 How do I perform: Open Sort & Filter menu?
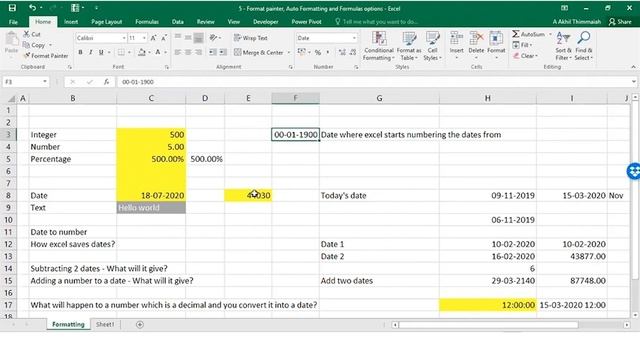point(563,46)
